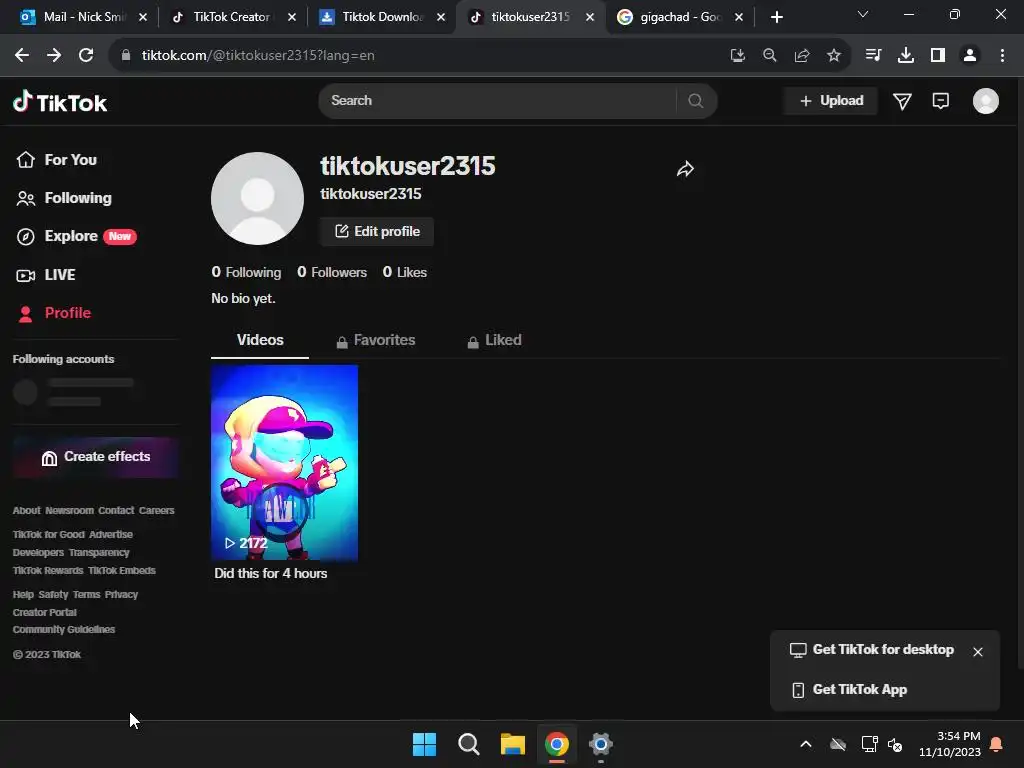1024x768 pixels.
Task: Click the large profile picture
Action: click(257, 199)
